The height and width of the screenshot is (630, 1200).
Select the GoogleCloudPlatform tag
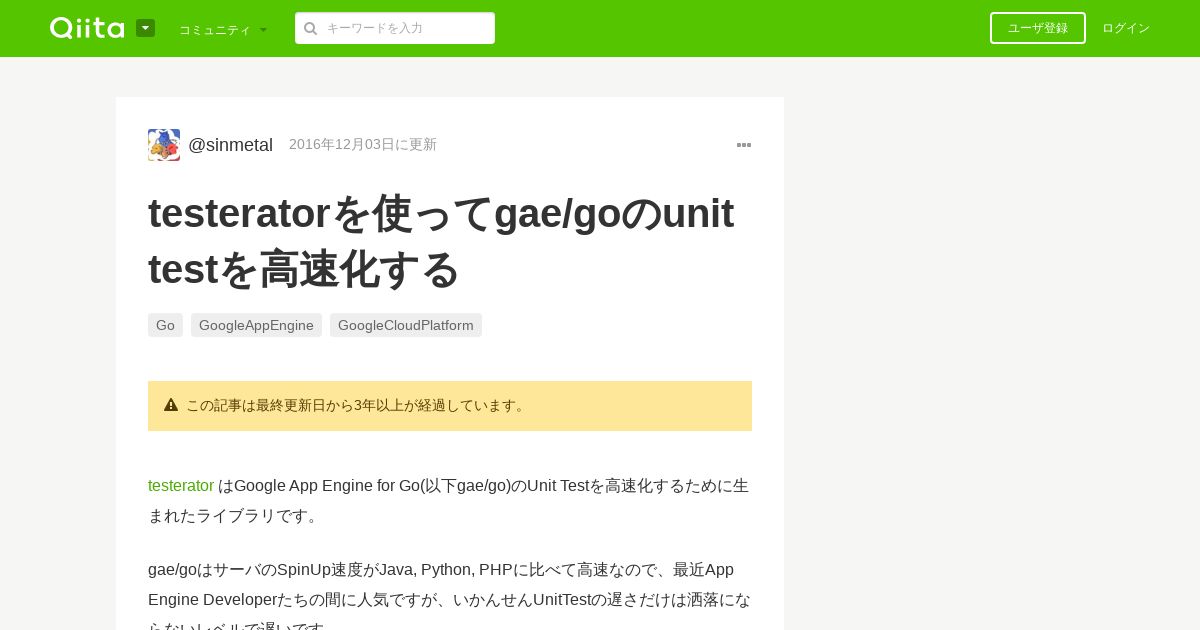(x=406, y=325)
